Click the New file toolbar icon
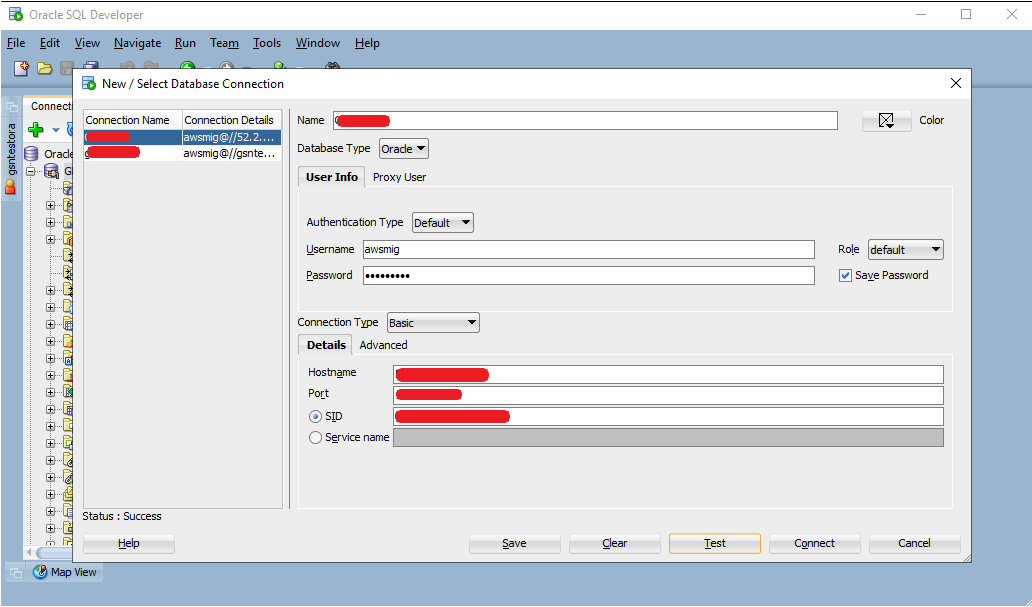 tap(21, 68)
